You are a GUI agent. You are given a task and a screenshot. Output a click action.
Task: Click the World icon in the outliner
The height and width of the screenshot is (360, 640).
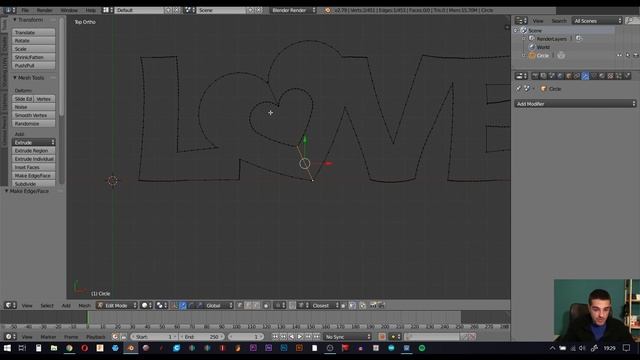tap(532, 47)
